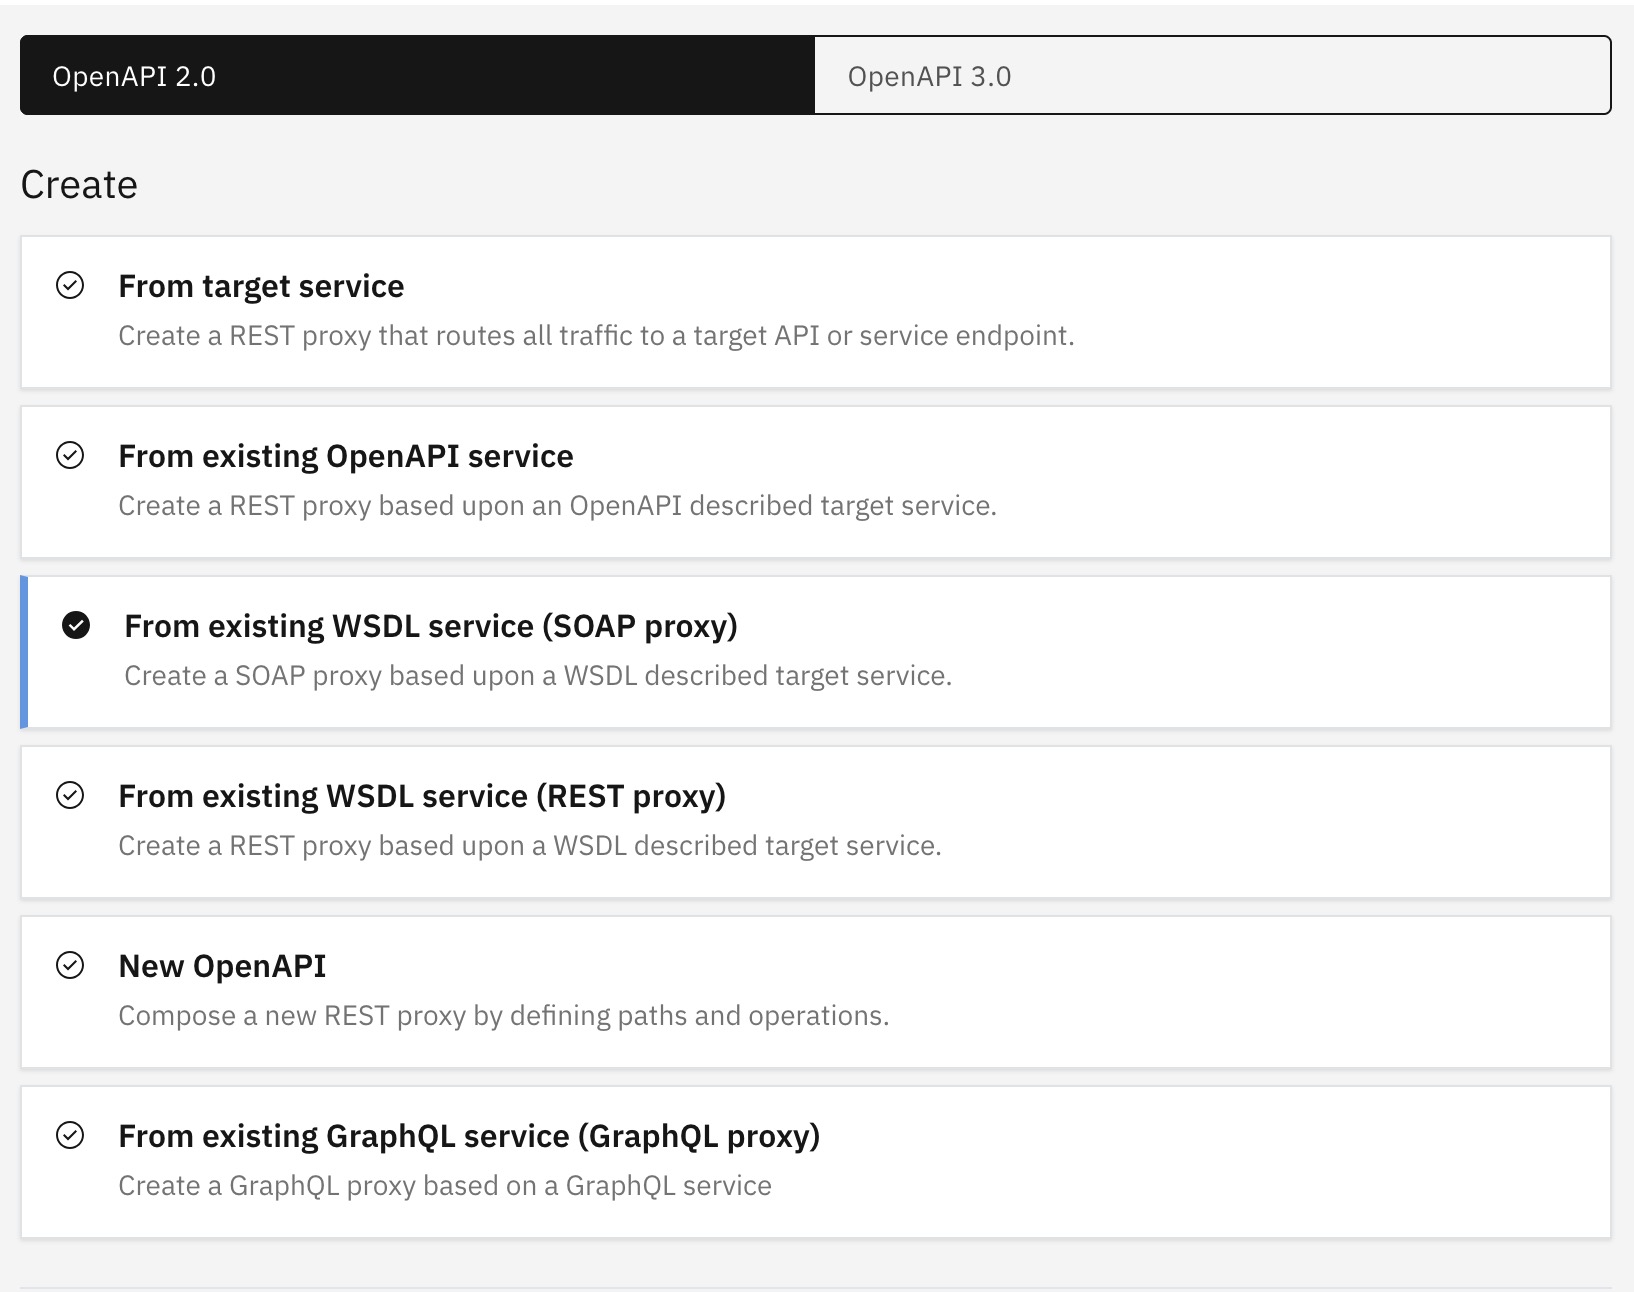Click the description about routing traffic to target API
This screenshot has height=1292, width=1634.
[x=596, y=336]
